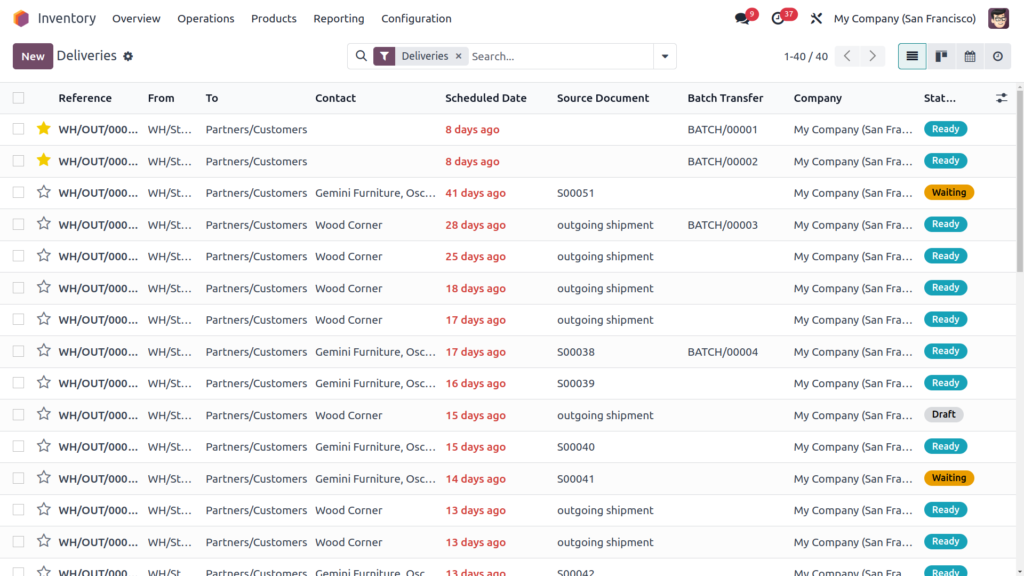Star the S00051 delivery row

[43, 193]
